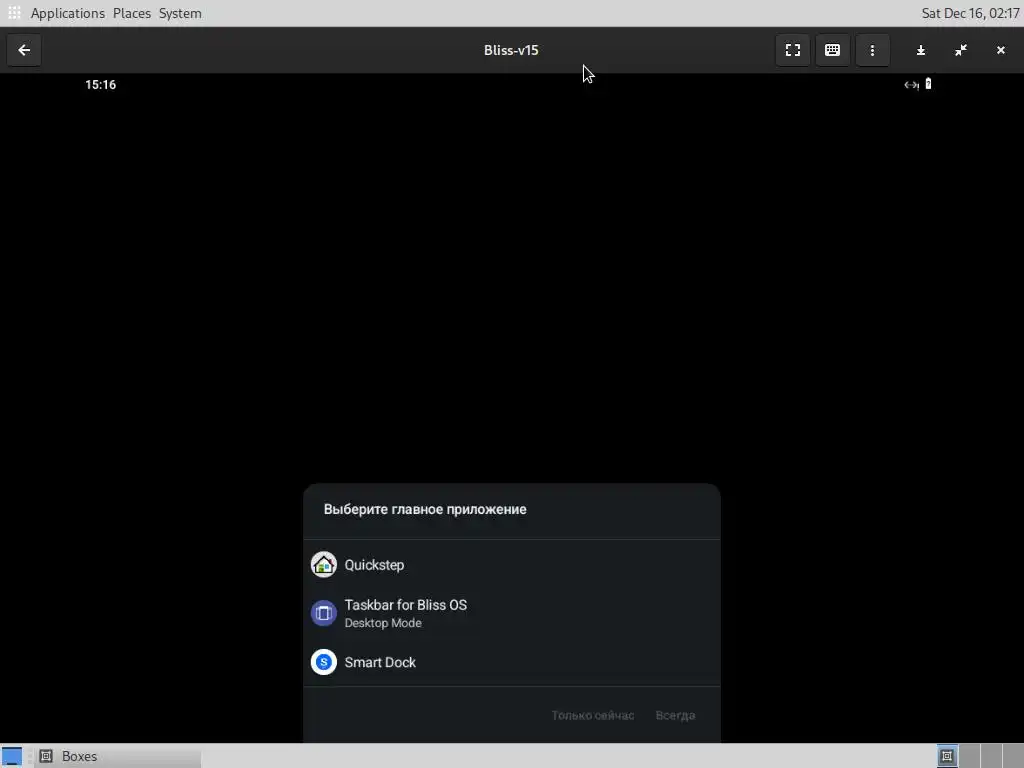Click the Boxes taskbar entry
This screenshot has width=1024, height=768.
coord(118,756)
